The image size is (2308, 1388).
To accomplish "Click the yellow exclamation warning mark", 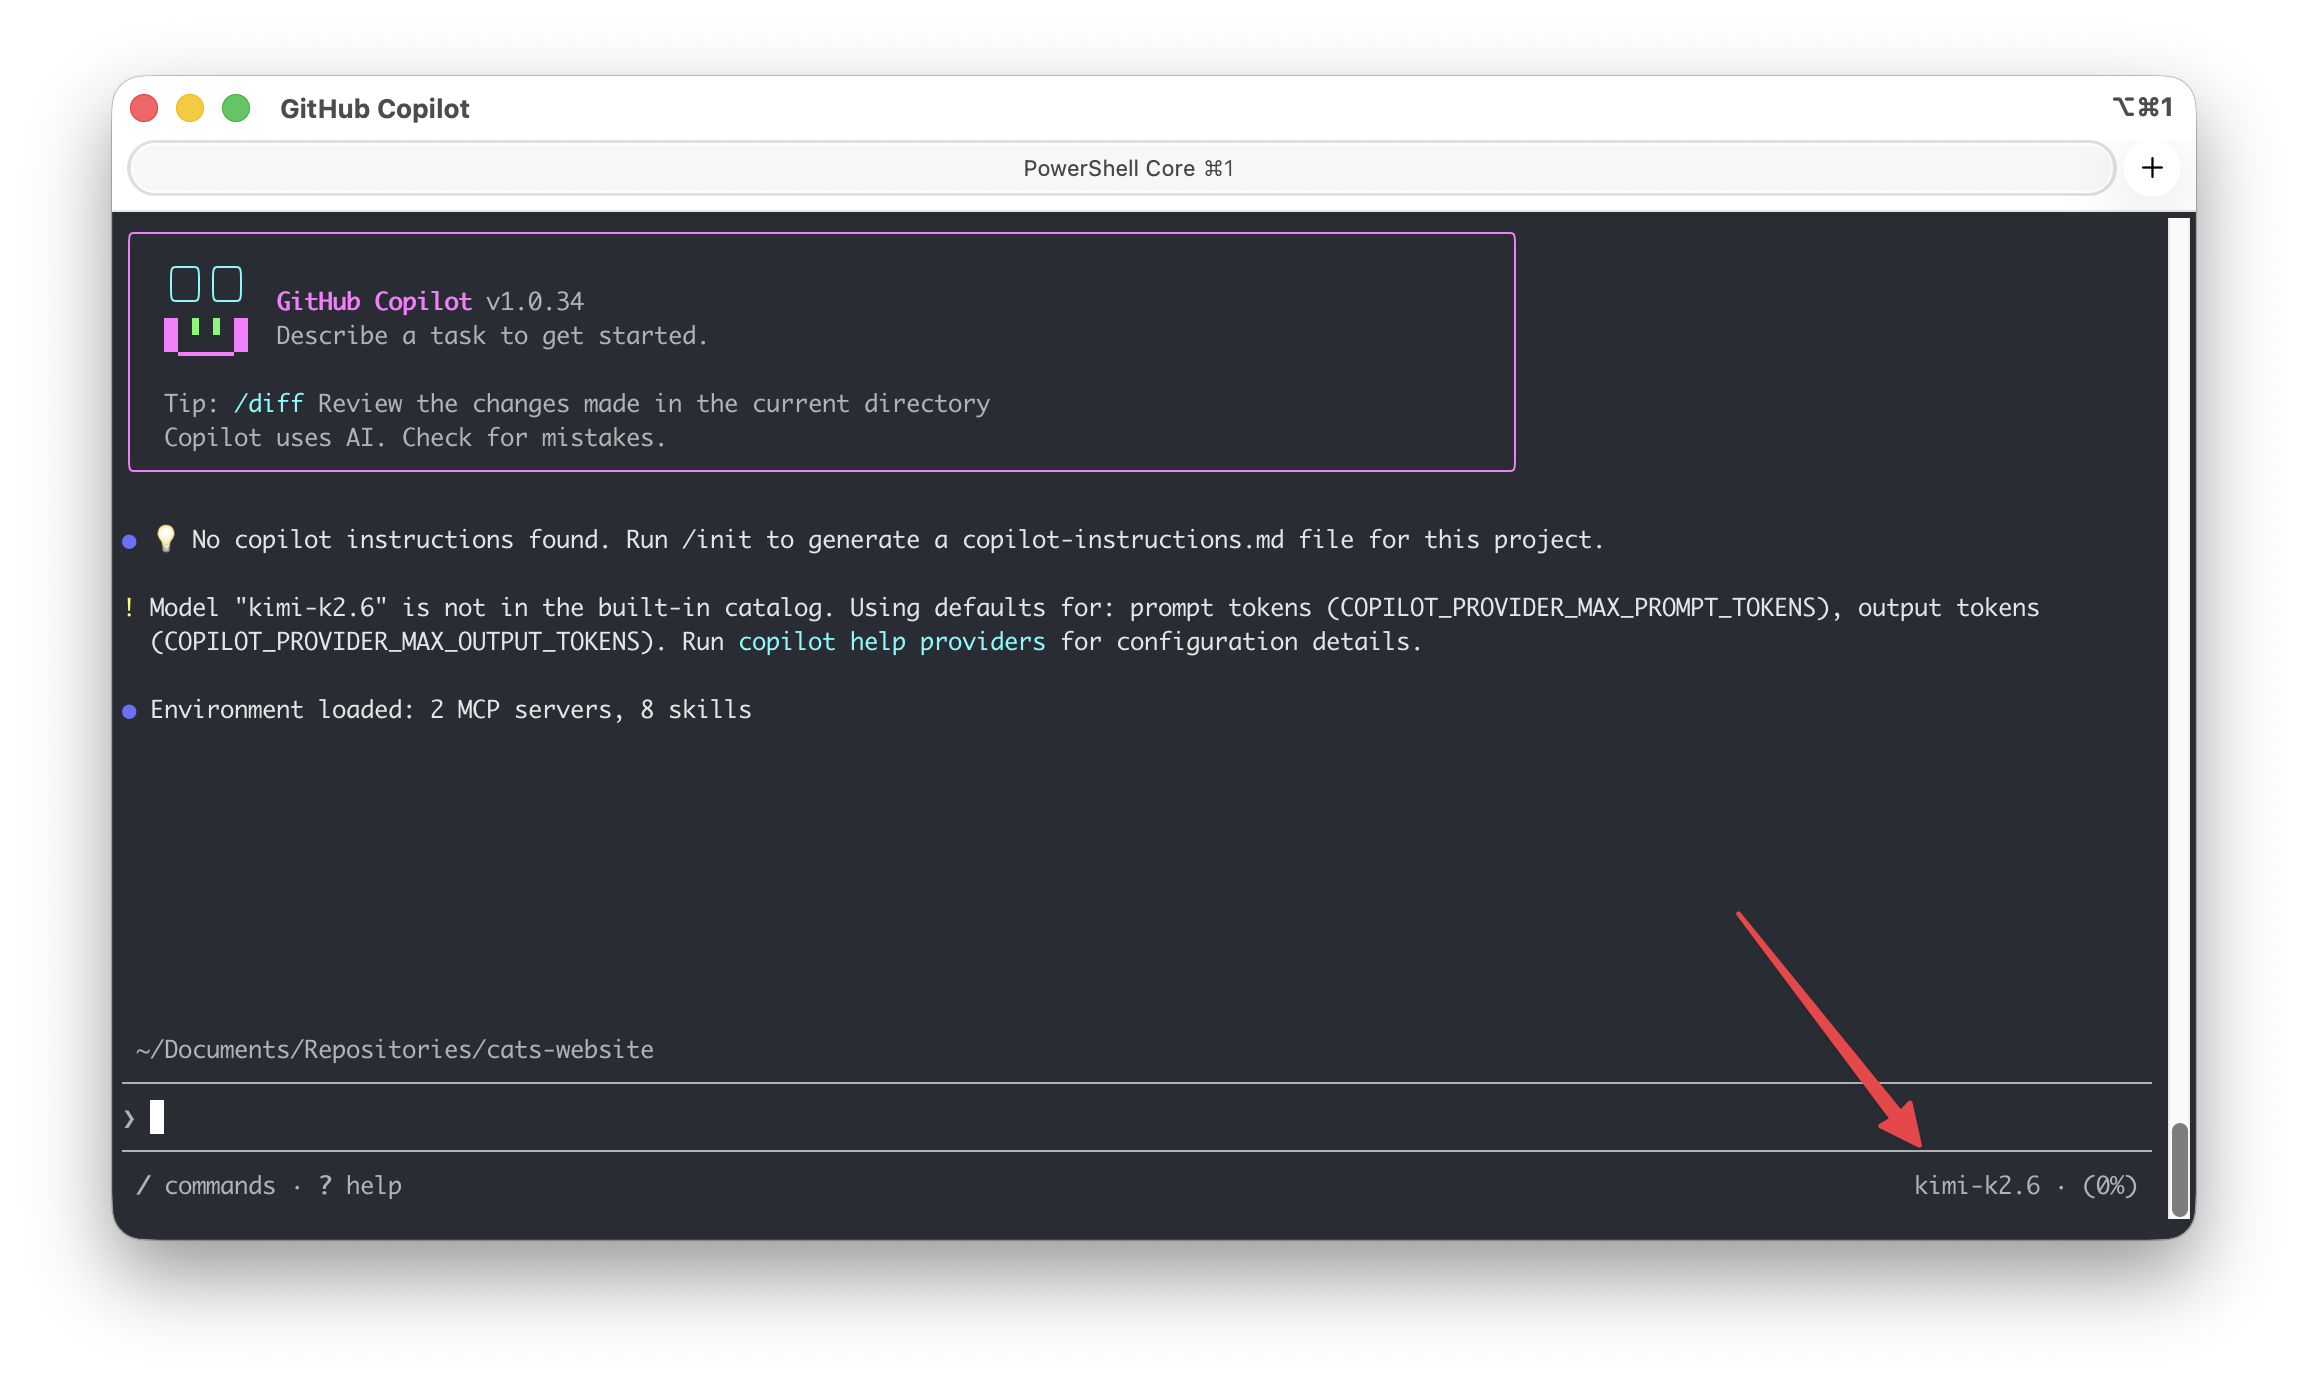I will click(129, 607).
